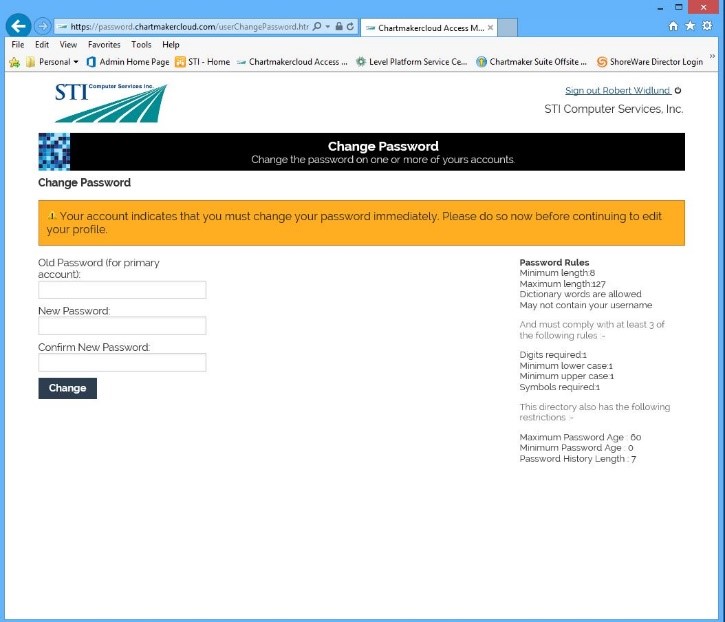
Task: Click the Change button
Action: coord(67,388)
